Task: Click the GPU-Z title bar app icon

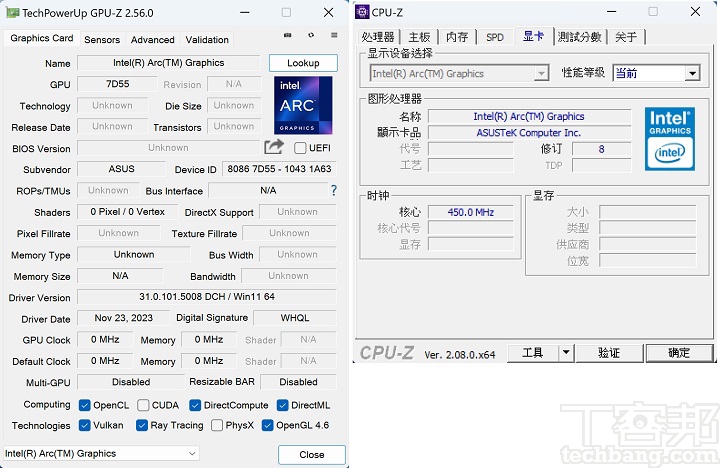Action: tap(12, 12)
